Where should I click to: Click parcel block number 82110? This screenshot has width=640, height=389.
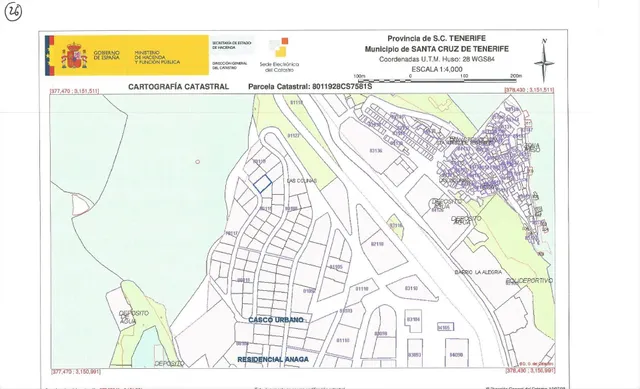[x=377, y=244]
